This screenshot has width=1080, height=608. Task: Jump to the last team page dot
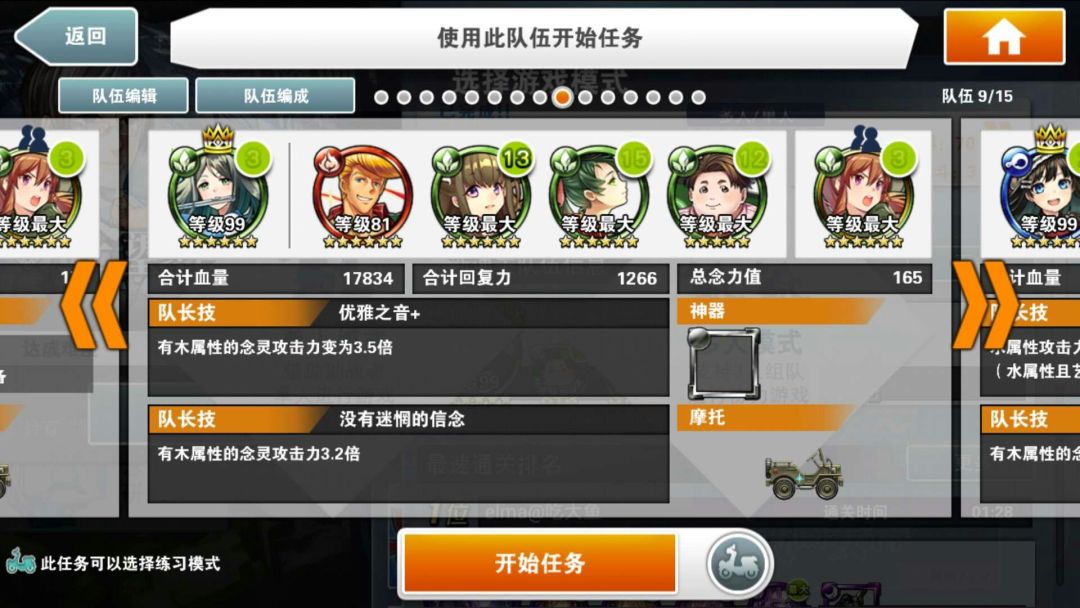[698, 98]
